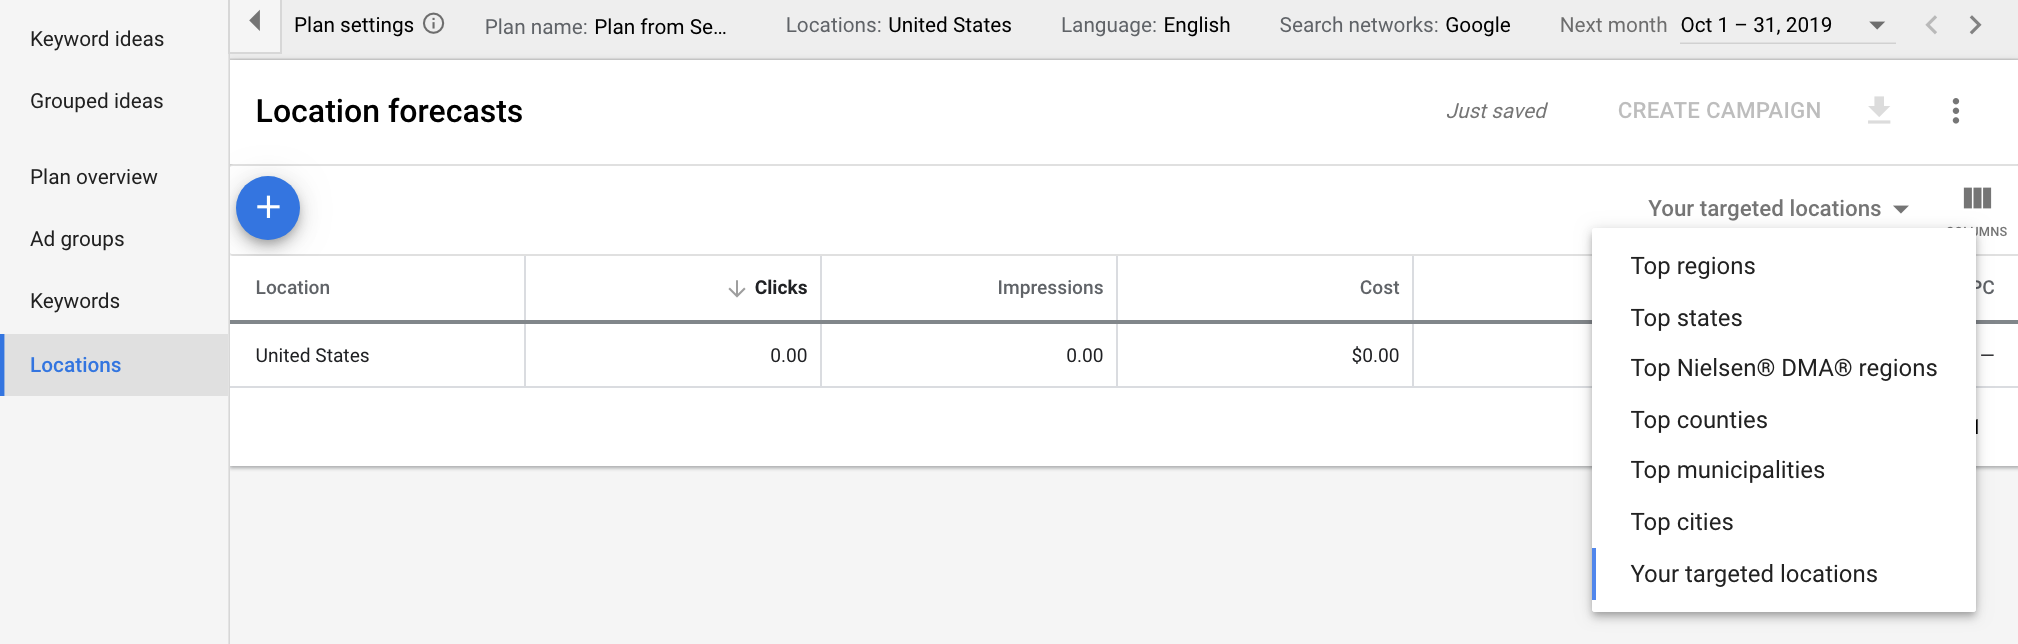This screenshot has width=2018, height=644.
Task: Choose Top cities option
Action: (x=1682, y=522)
